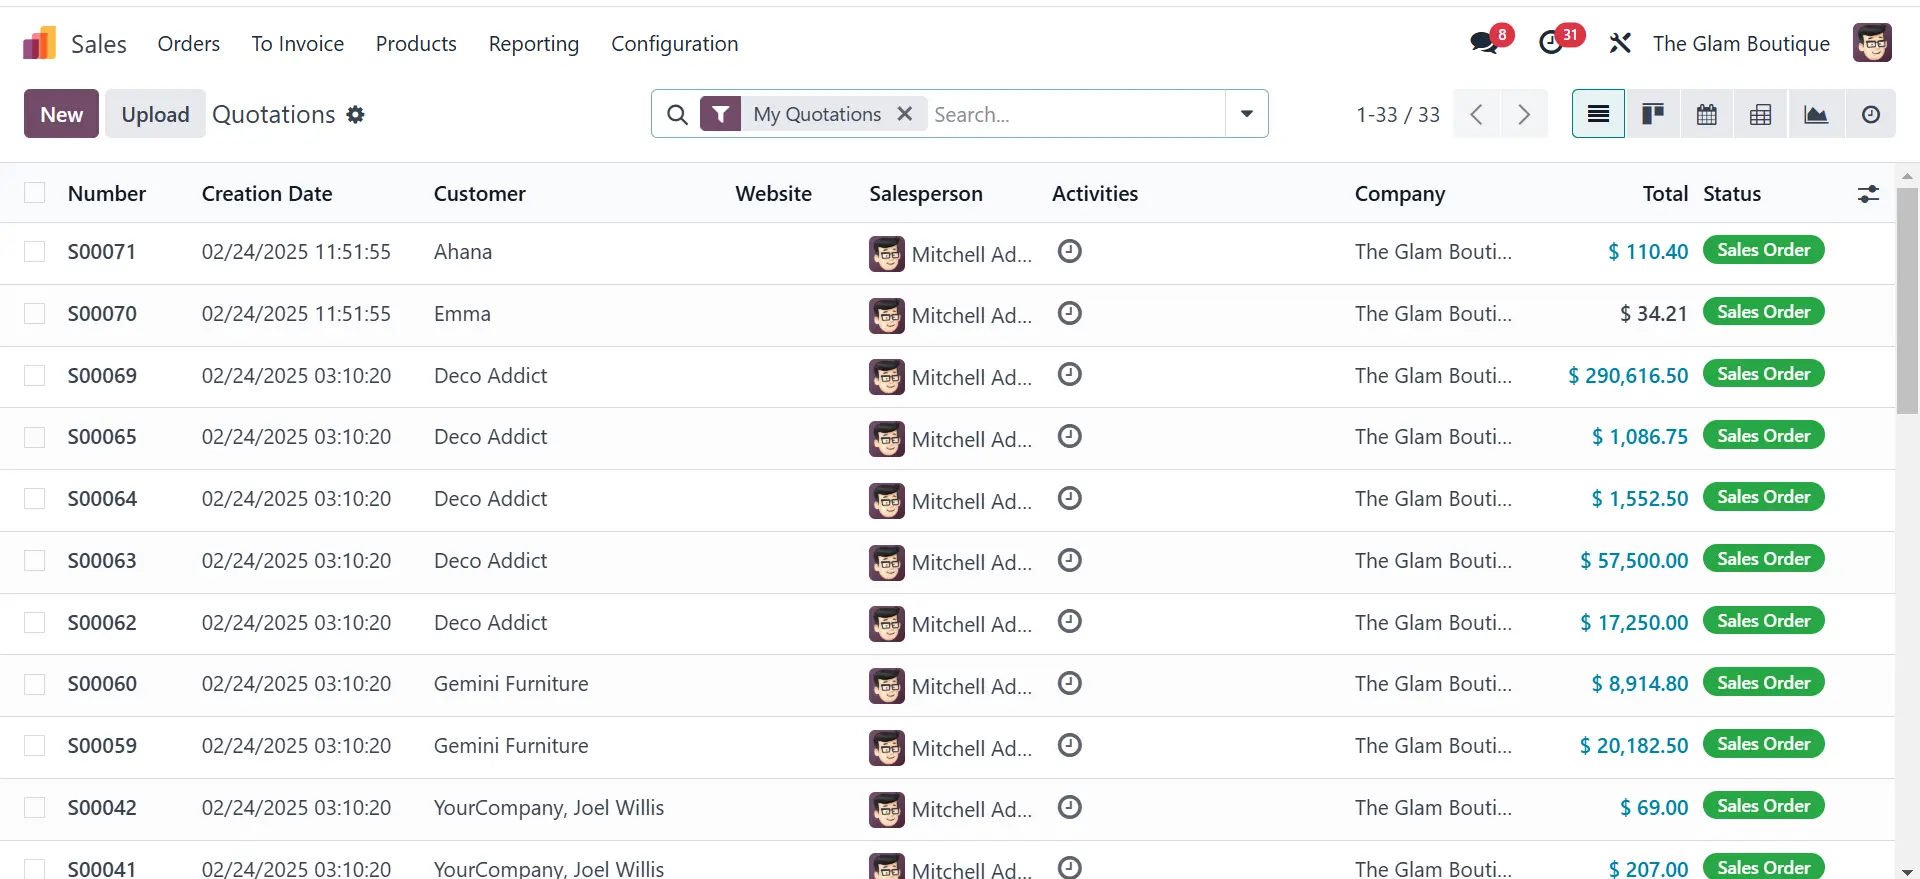The width and height of the screenshot is (1920, 879).
Task: Go to previous page of records
Action: tap(1476, 114)
